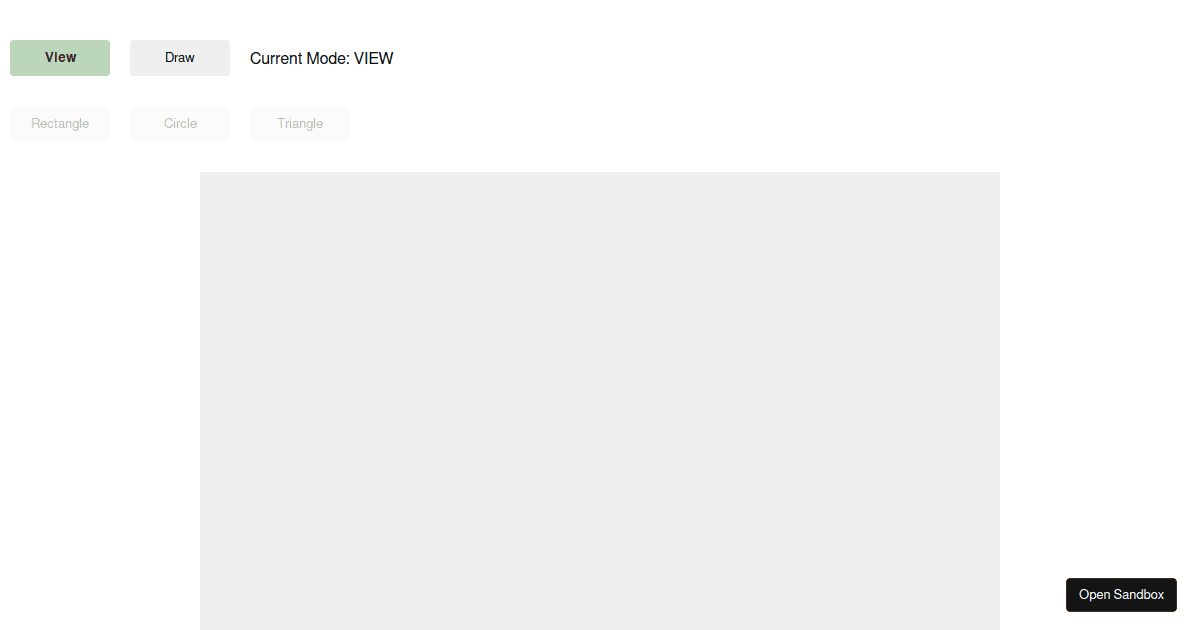Viewport: 1200px width, 630px height.
Task: Launch Open Sandbox
Action: [1121, 595]
